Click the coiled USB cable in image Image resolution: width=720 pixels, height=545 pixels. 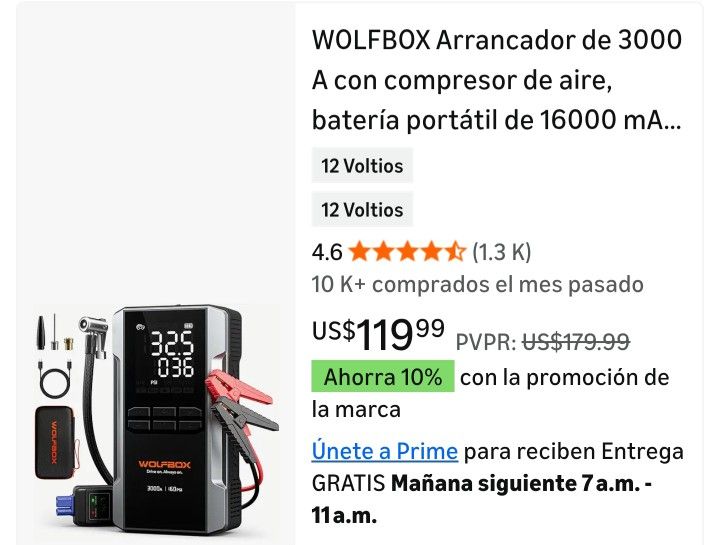tap(55, 380)
